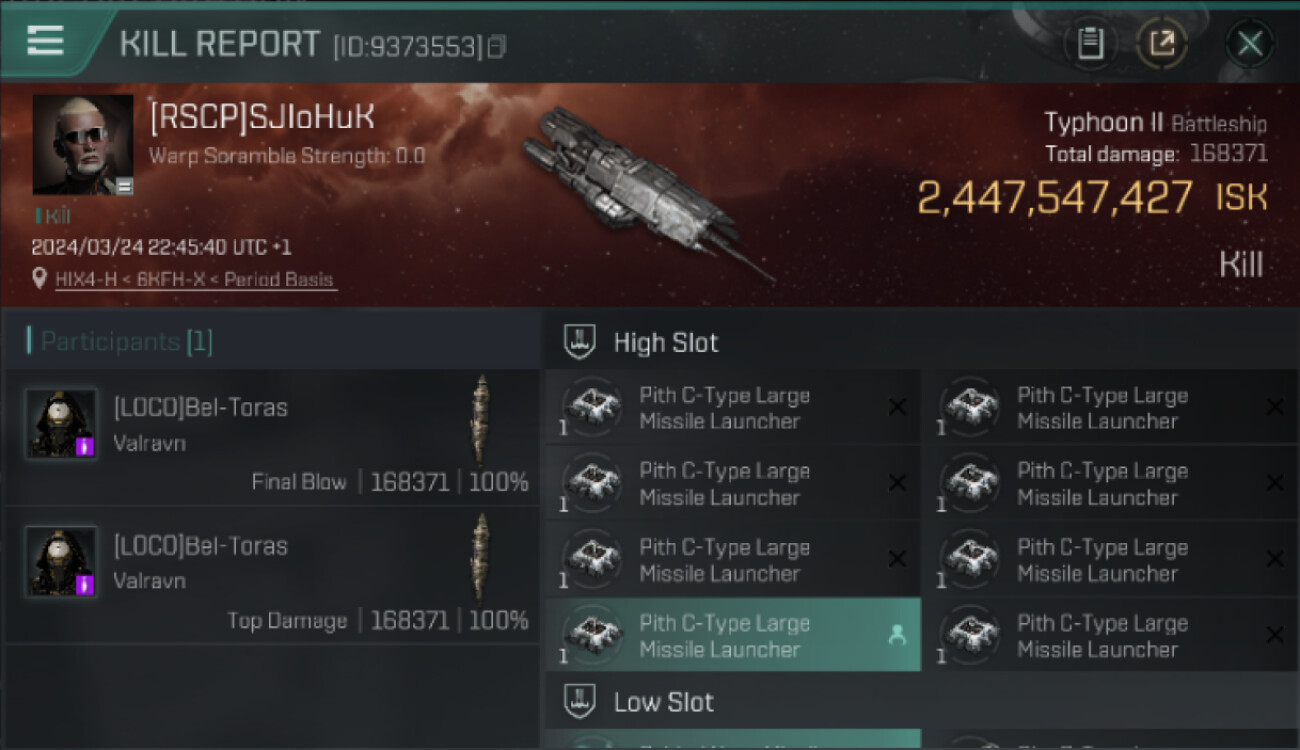This screenshot has width=1300, height=750.
Task: Click X on first left-column launcher
Action: pyautogui.click(x=897, y=407)
